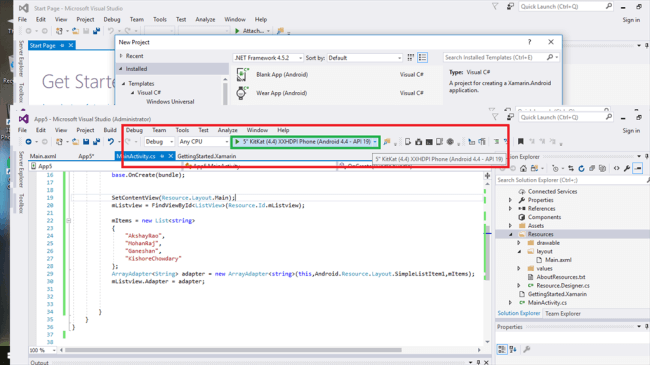The width and height of the screenshot is (650, 365).
Task: Collapse the mItems list code block
Action: coord(69,221)
